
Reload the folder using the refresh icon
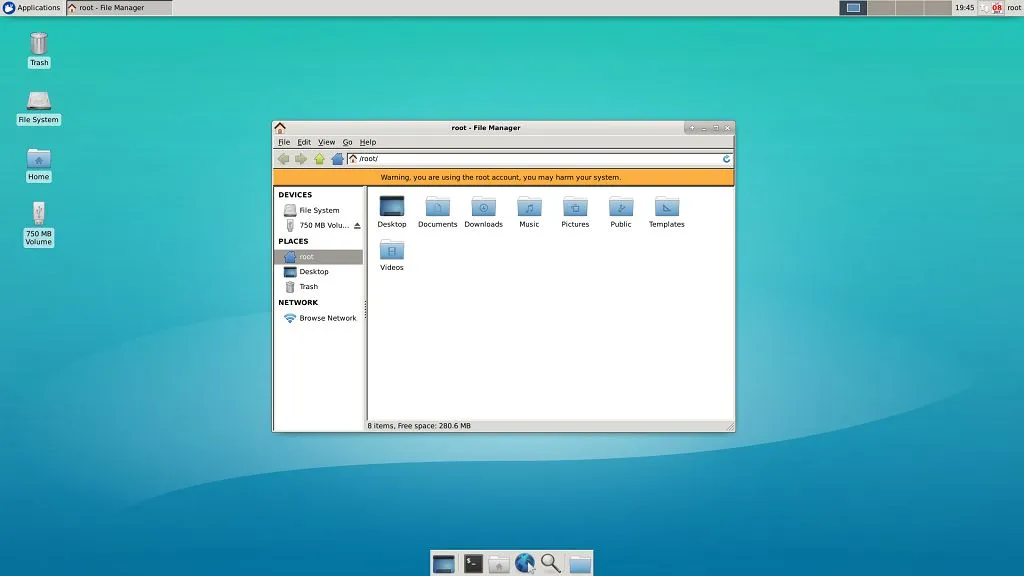[x=726, y=159]
